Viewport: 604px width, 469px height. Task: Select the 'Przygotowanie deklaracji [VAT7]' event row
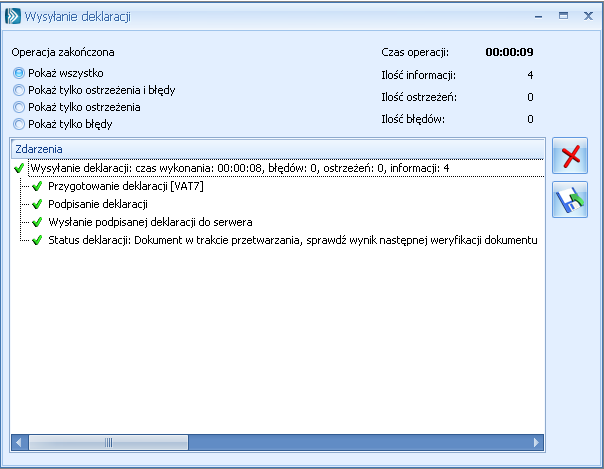coord(126,186)
